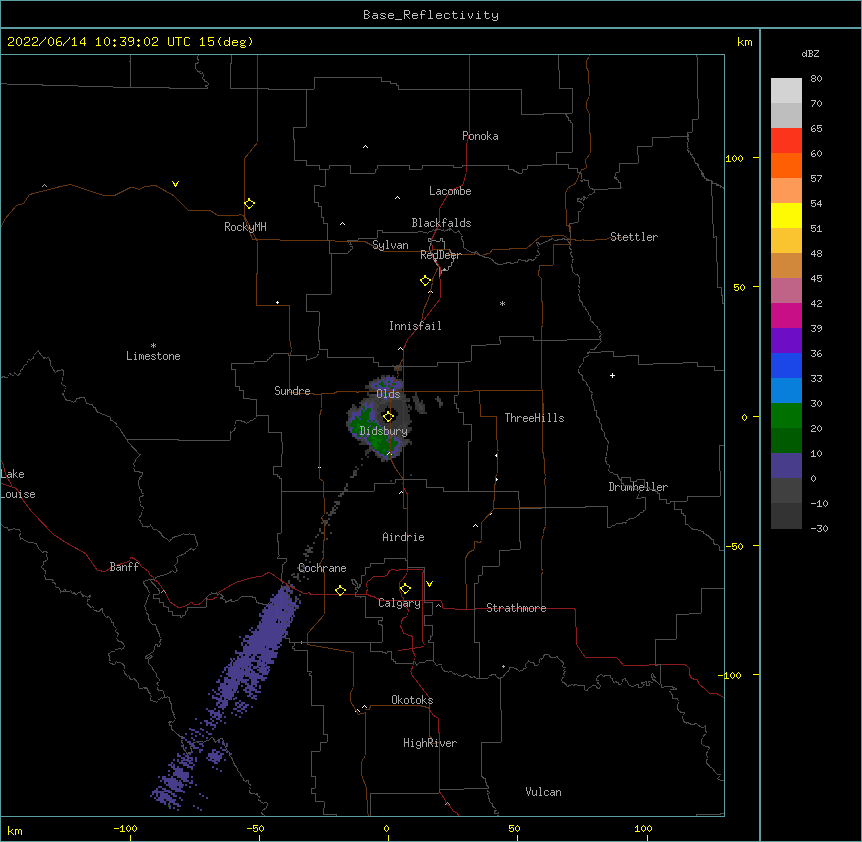Click the white plus marker north of Drumheller
This screenshot has width=862, height=842.
612,375
